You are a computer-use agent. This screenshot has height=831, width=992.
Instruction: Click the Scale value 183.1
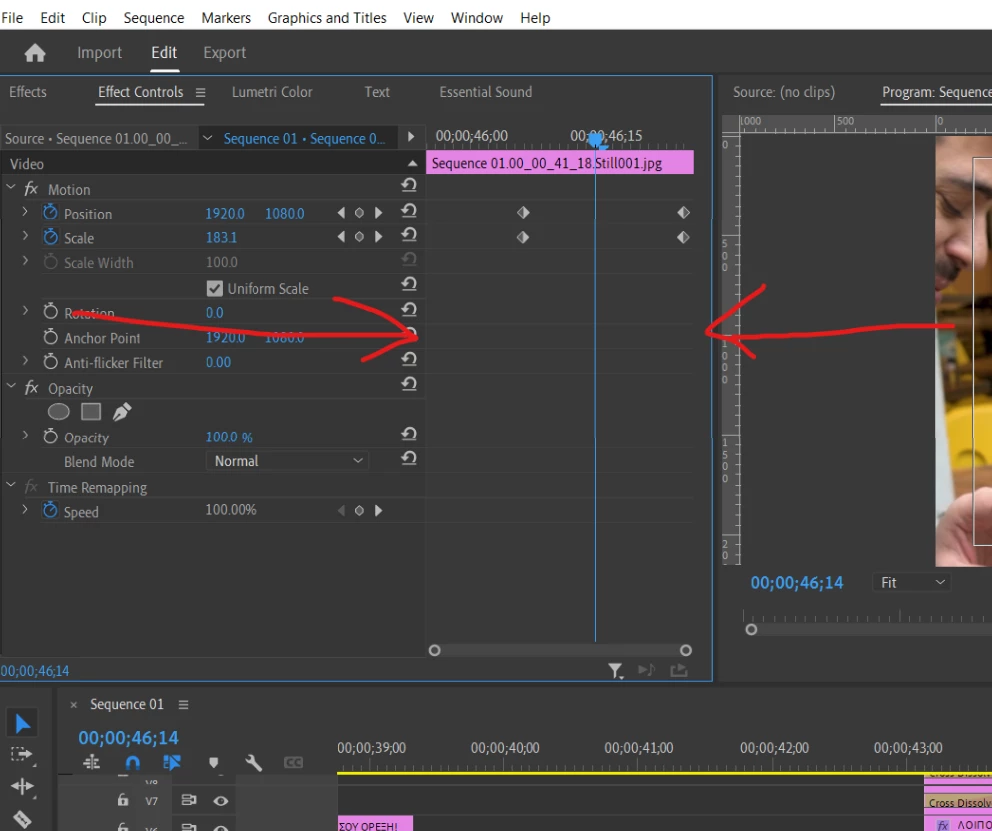(x=221, y=237)
